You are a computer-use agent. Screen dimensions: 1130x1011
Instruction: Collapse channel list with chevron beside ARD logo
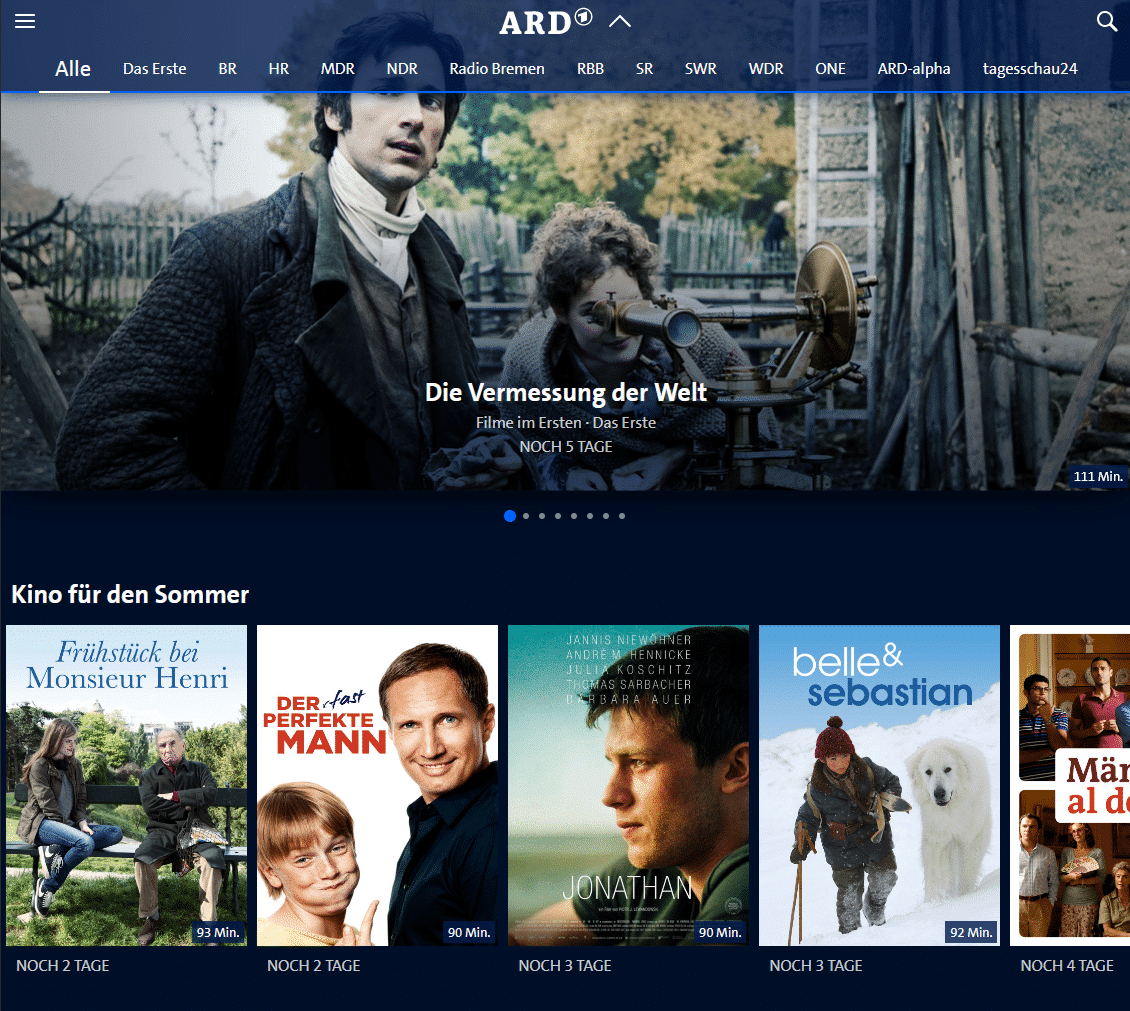coord(620,22)
